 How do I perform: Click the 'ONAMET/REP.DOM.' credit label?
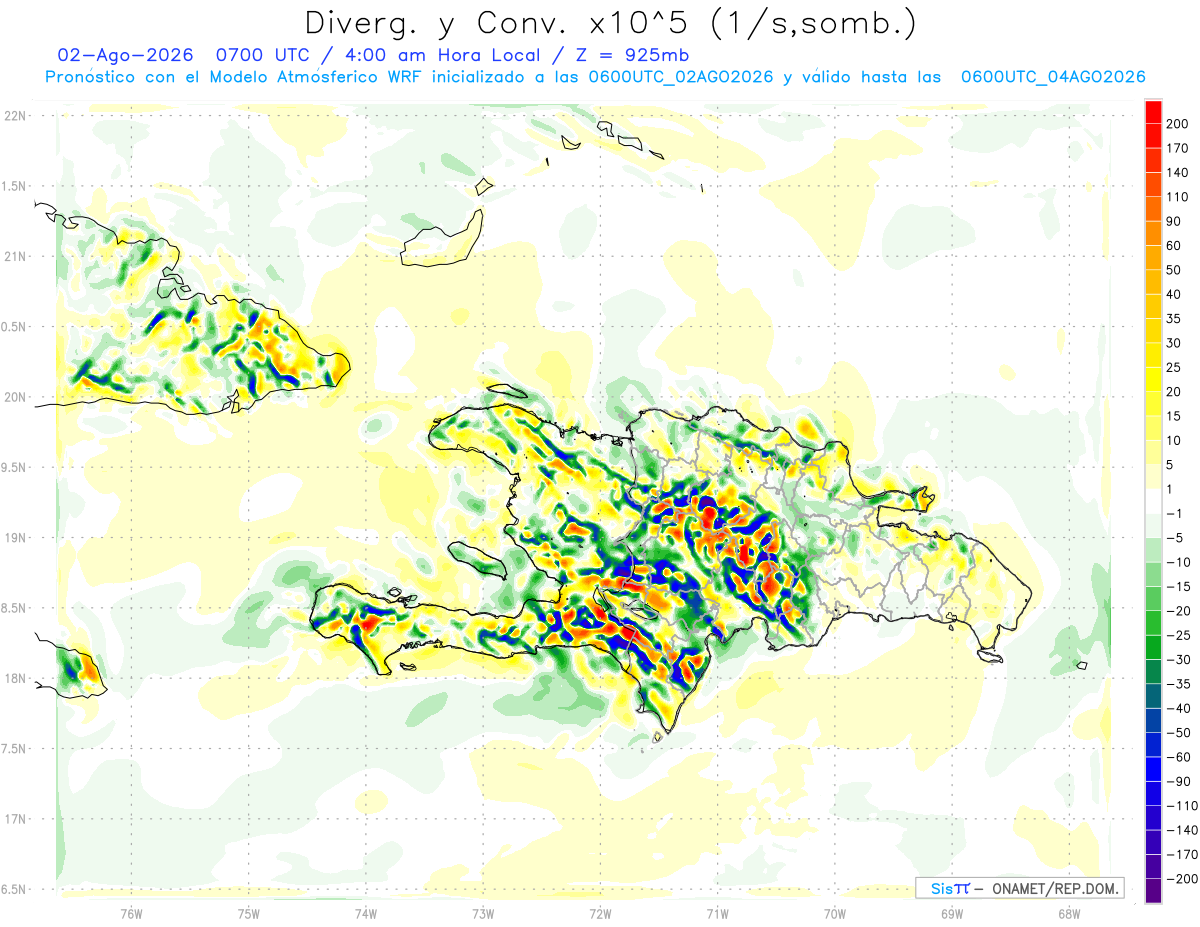pyautogui.click(x=1056, y=888)
